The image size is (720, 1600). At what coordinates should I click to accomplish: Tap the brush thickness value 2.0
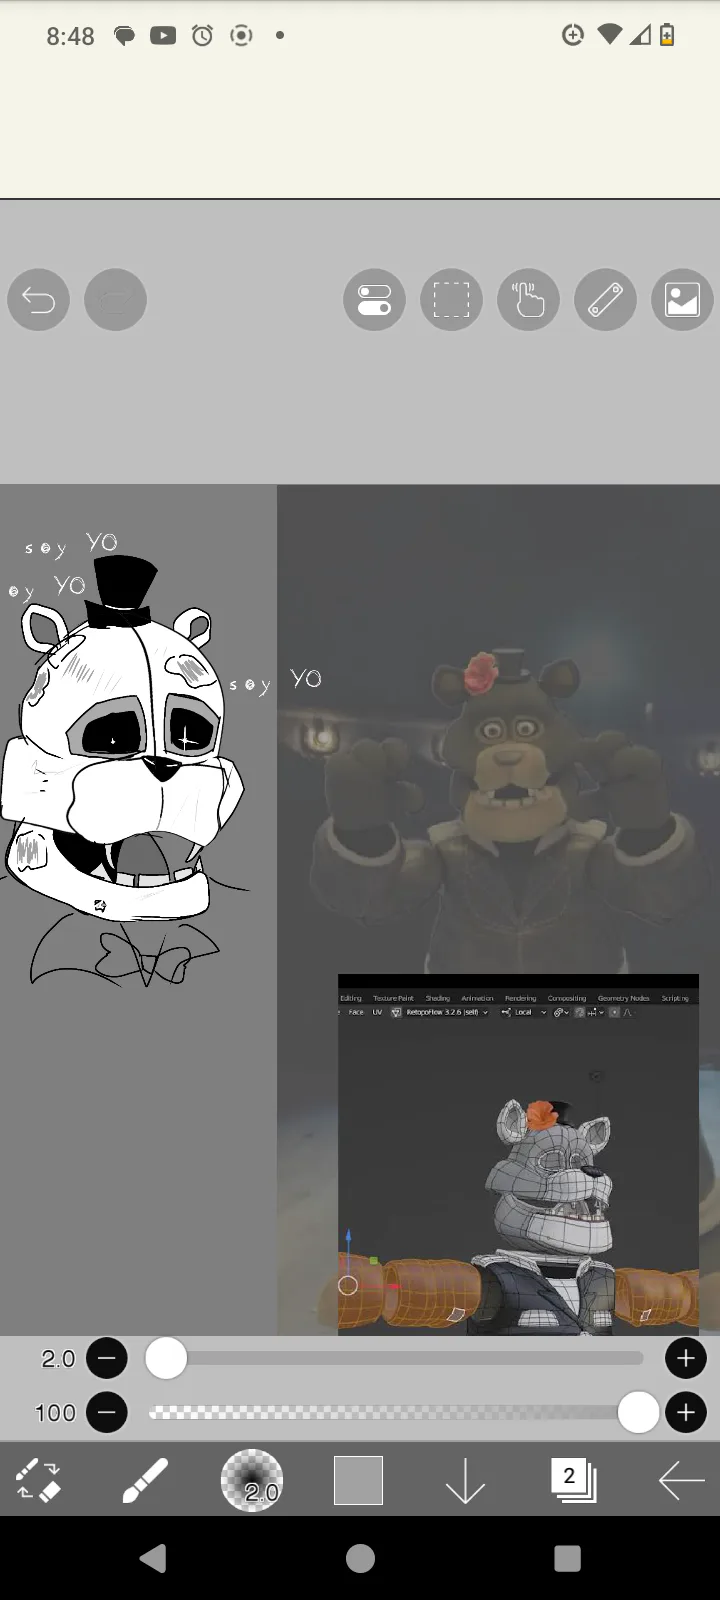click(x=58, y=1358)
